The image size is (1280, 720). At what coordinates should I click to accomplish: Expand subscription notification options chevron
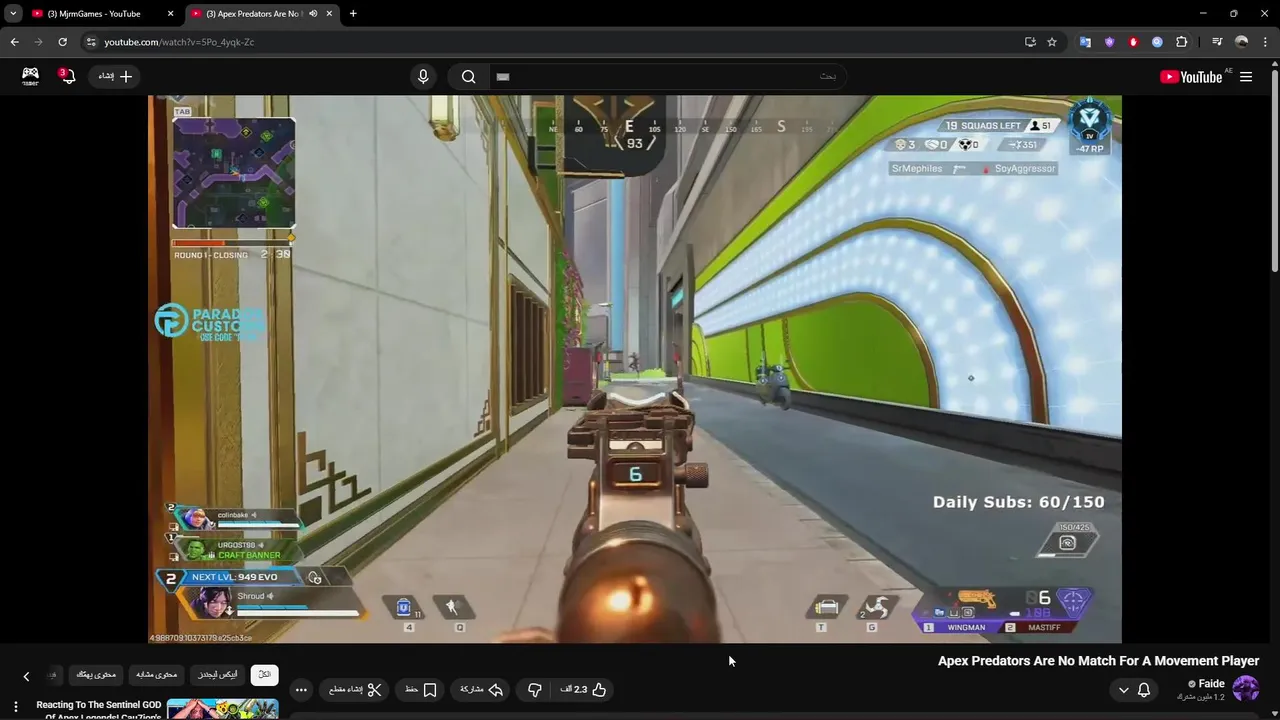click(x=1123, y=690)
